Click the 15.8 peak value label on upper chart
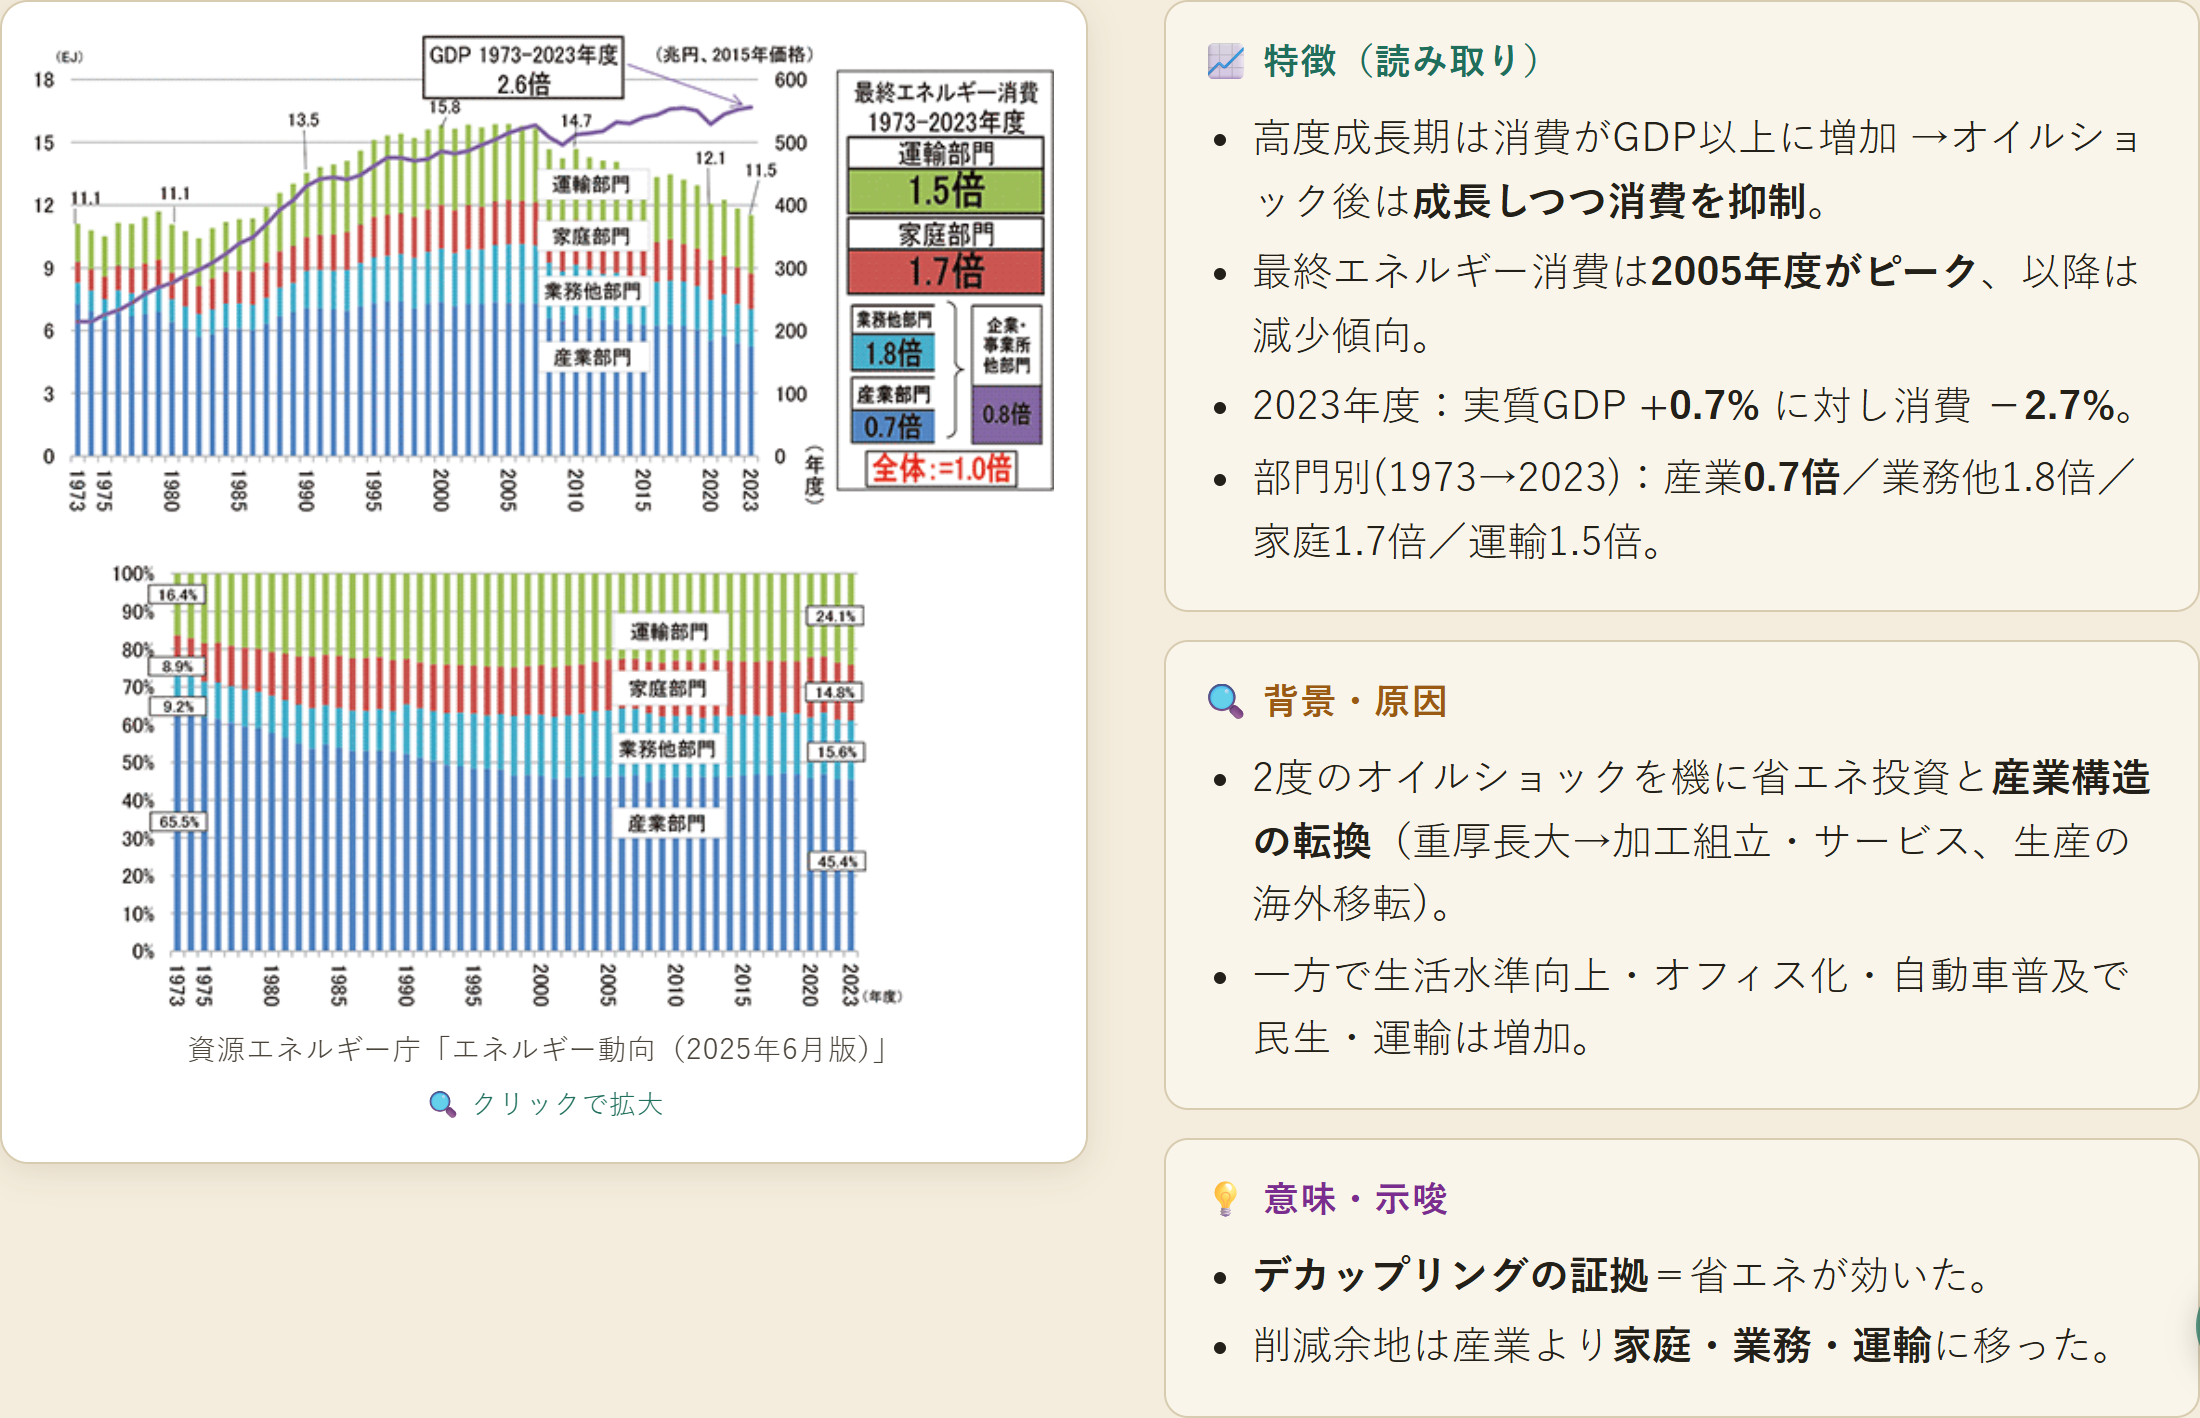This screenshot has height=1418, width=2200. (x=445, y=107)
